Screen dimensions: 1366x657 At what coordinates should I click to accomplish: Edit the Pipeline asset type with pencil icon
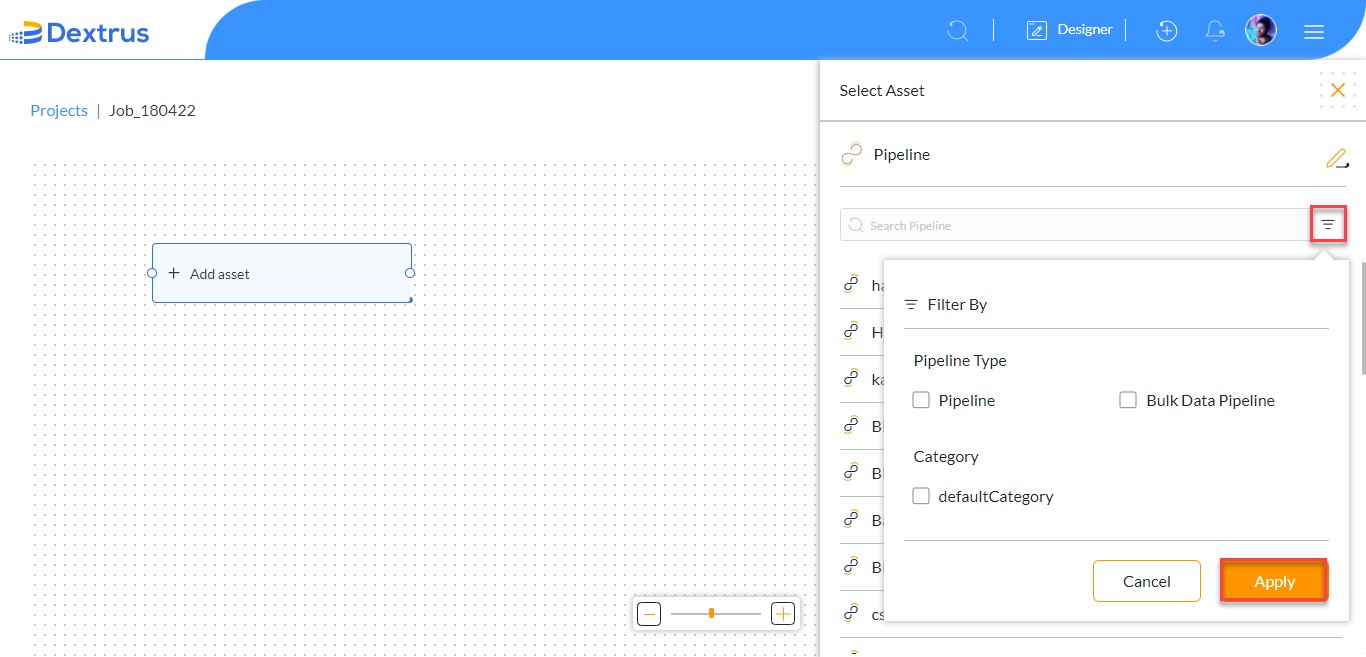point(1337,158)
